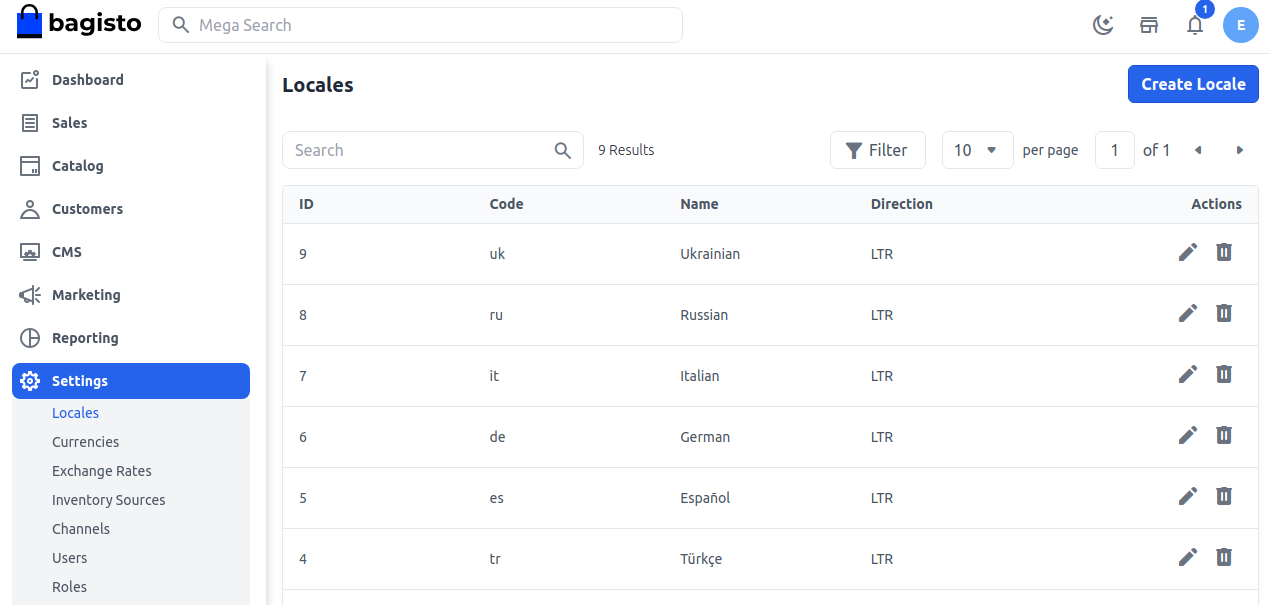Delete the German locale

pos(1223,435)
